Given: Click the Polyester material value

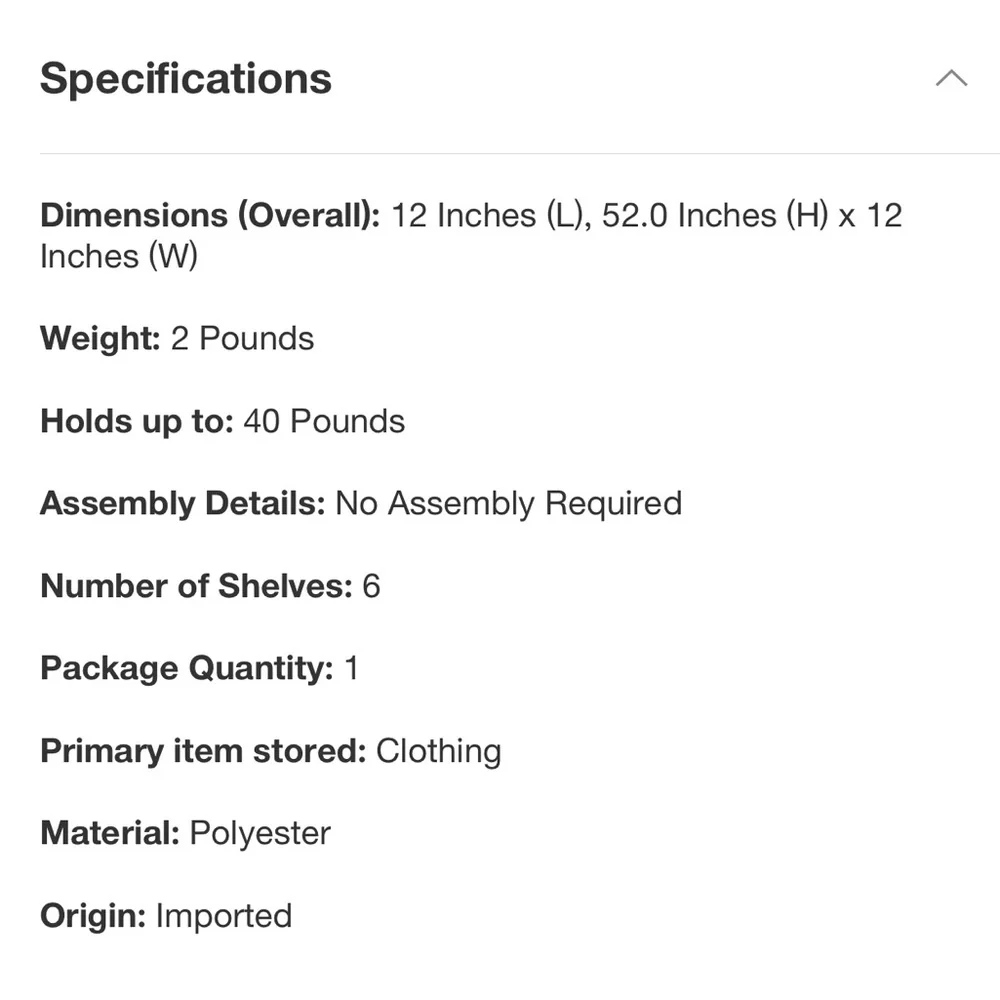Looking at the screenshot, I should (x=260, y=834).
